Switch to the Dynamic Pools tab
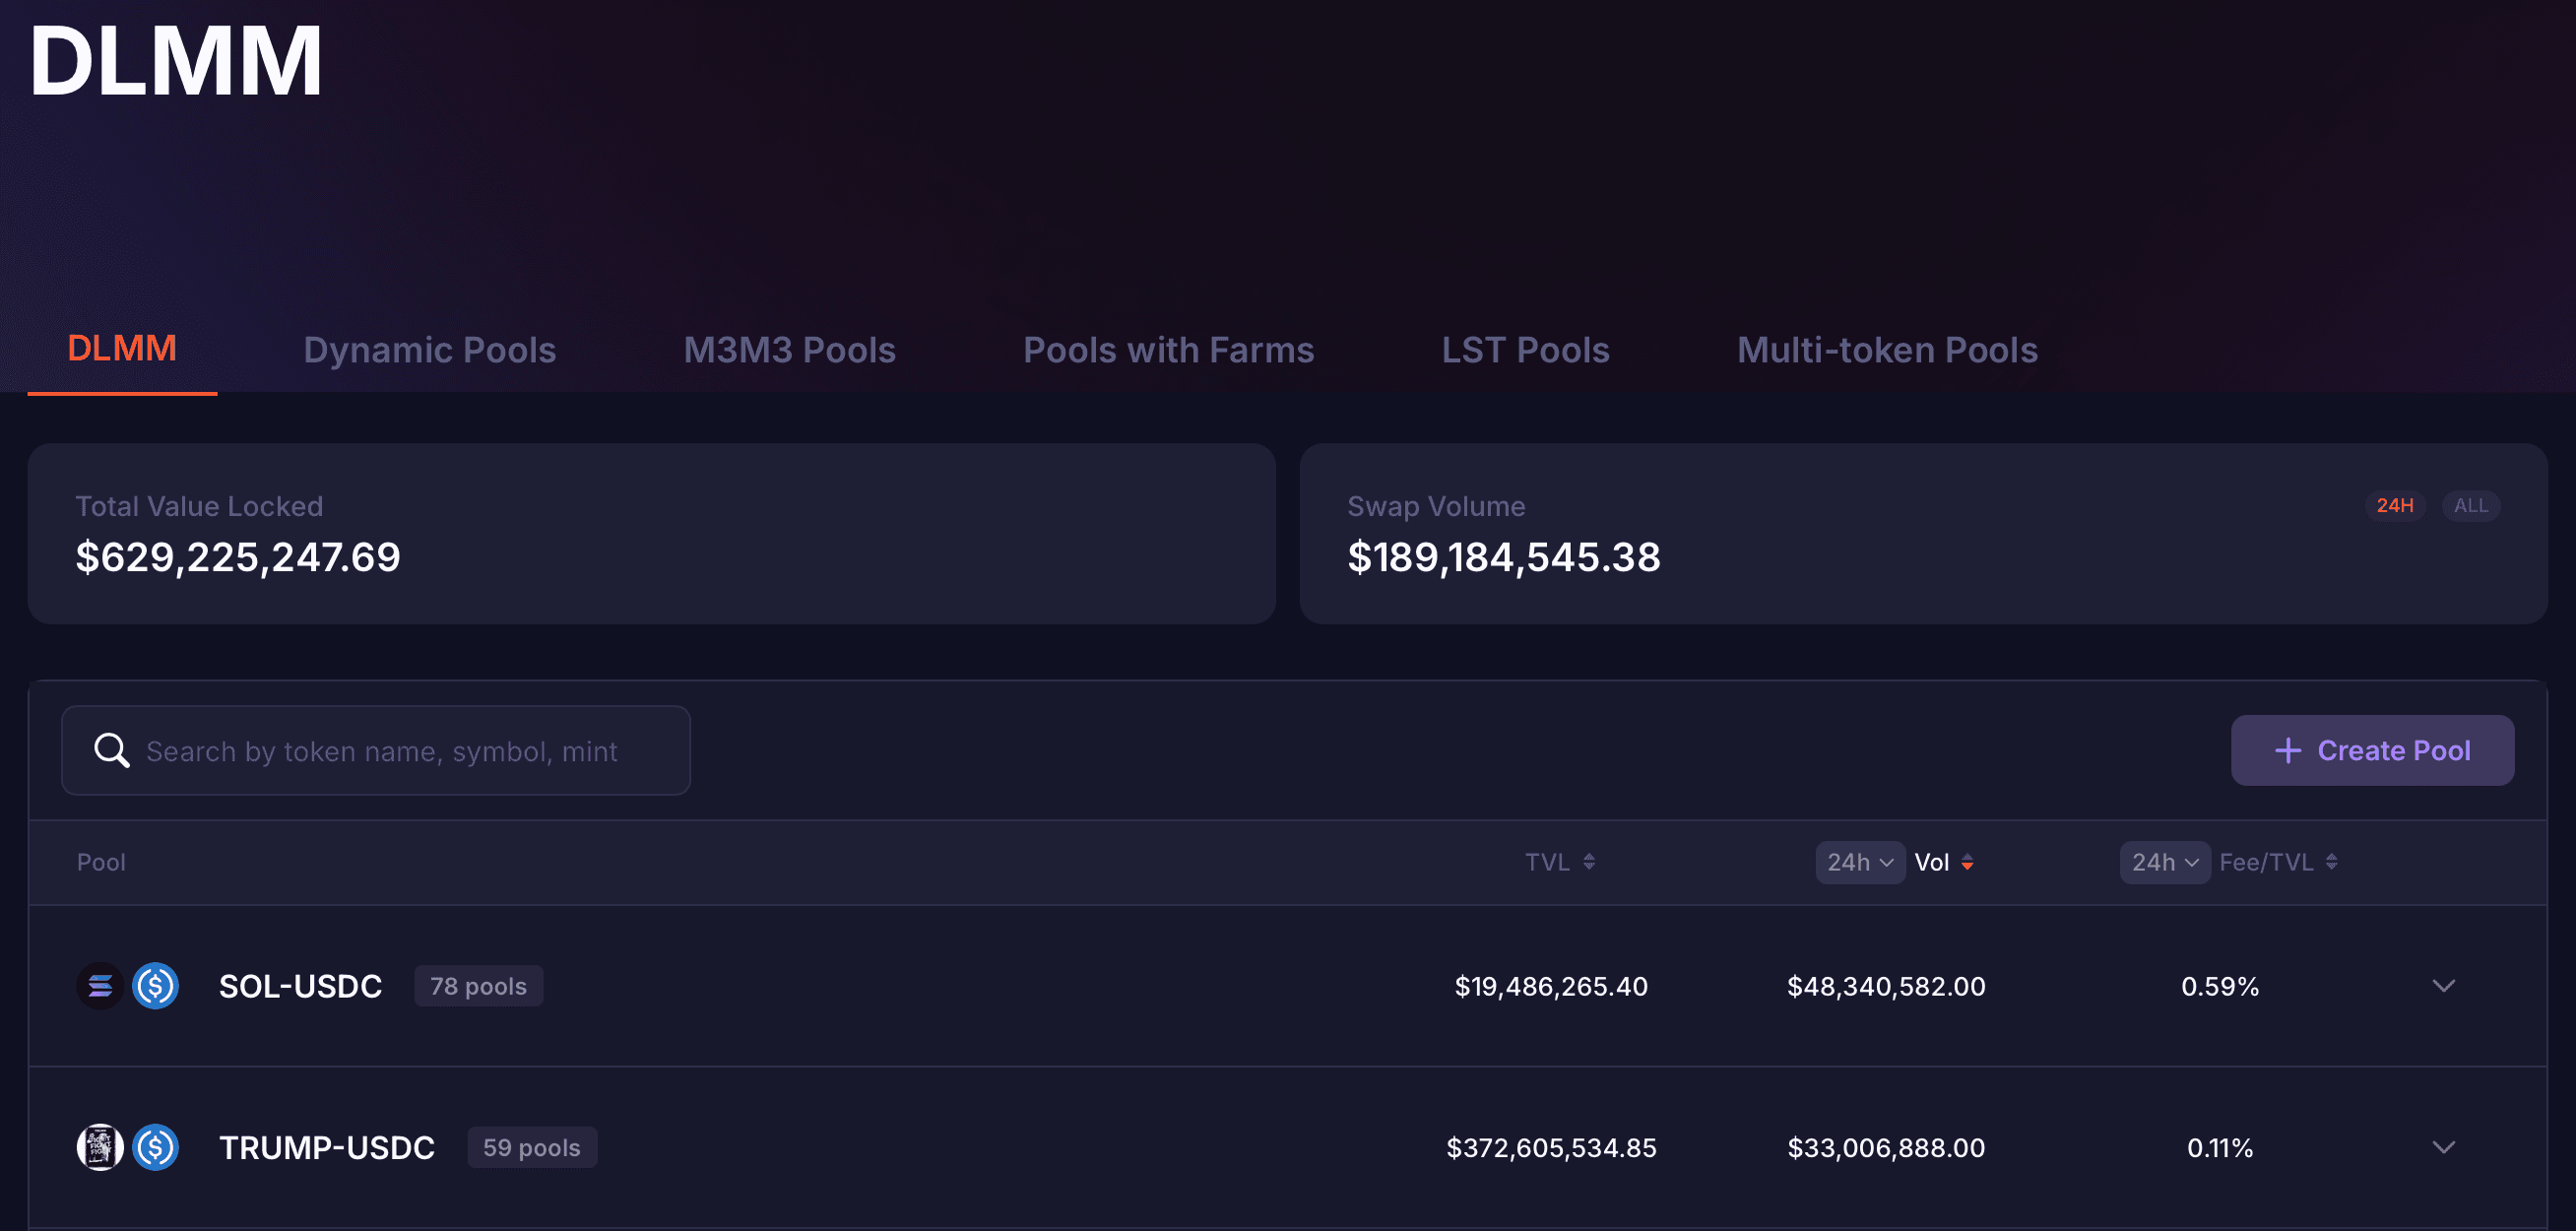The height and width of the screenshot is (1231, 2576). click(x=429, y=350)
